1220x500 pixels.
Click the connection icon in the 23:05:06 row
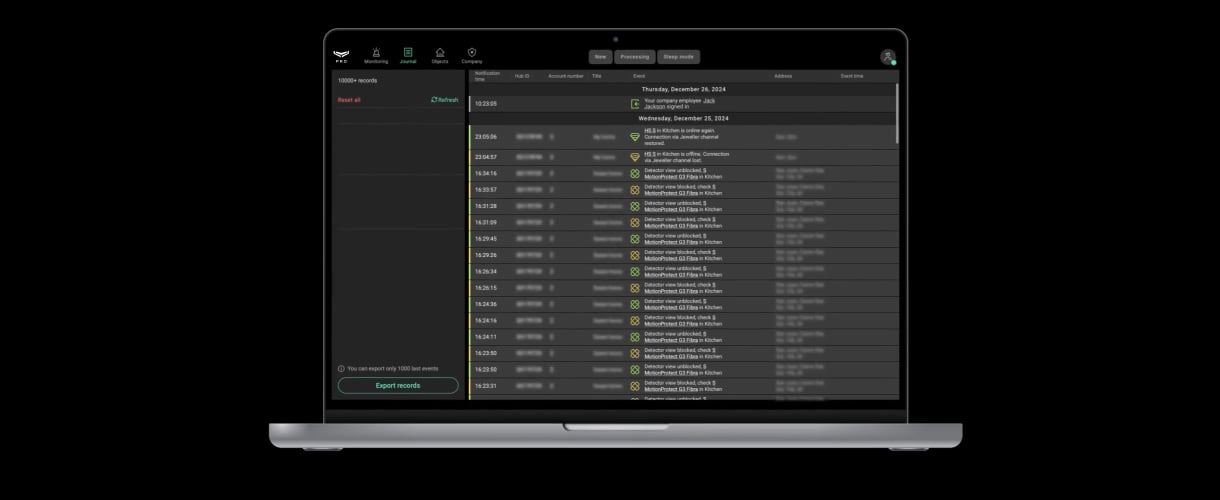(x=634, y=137)
